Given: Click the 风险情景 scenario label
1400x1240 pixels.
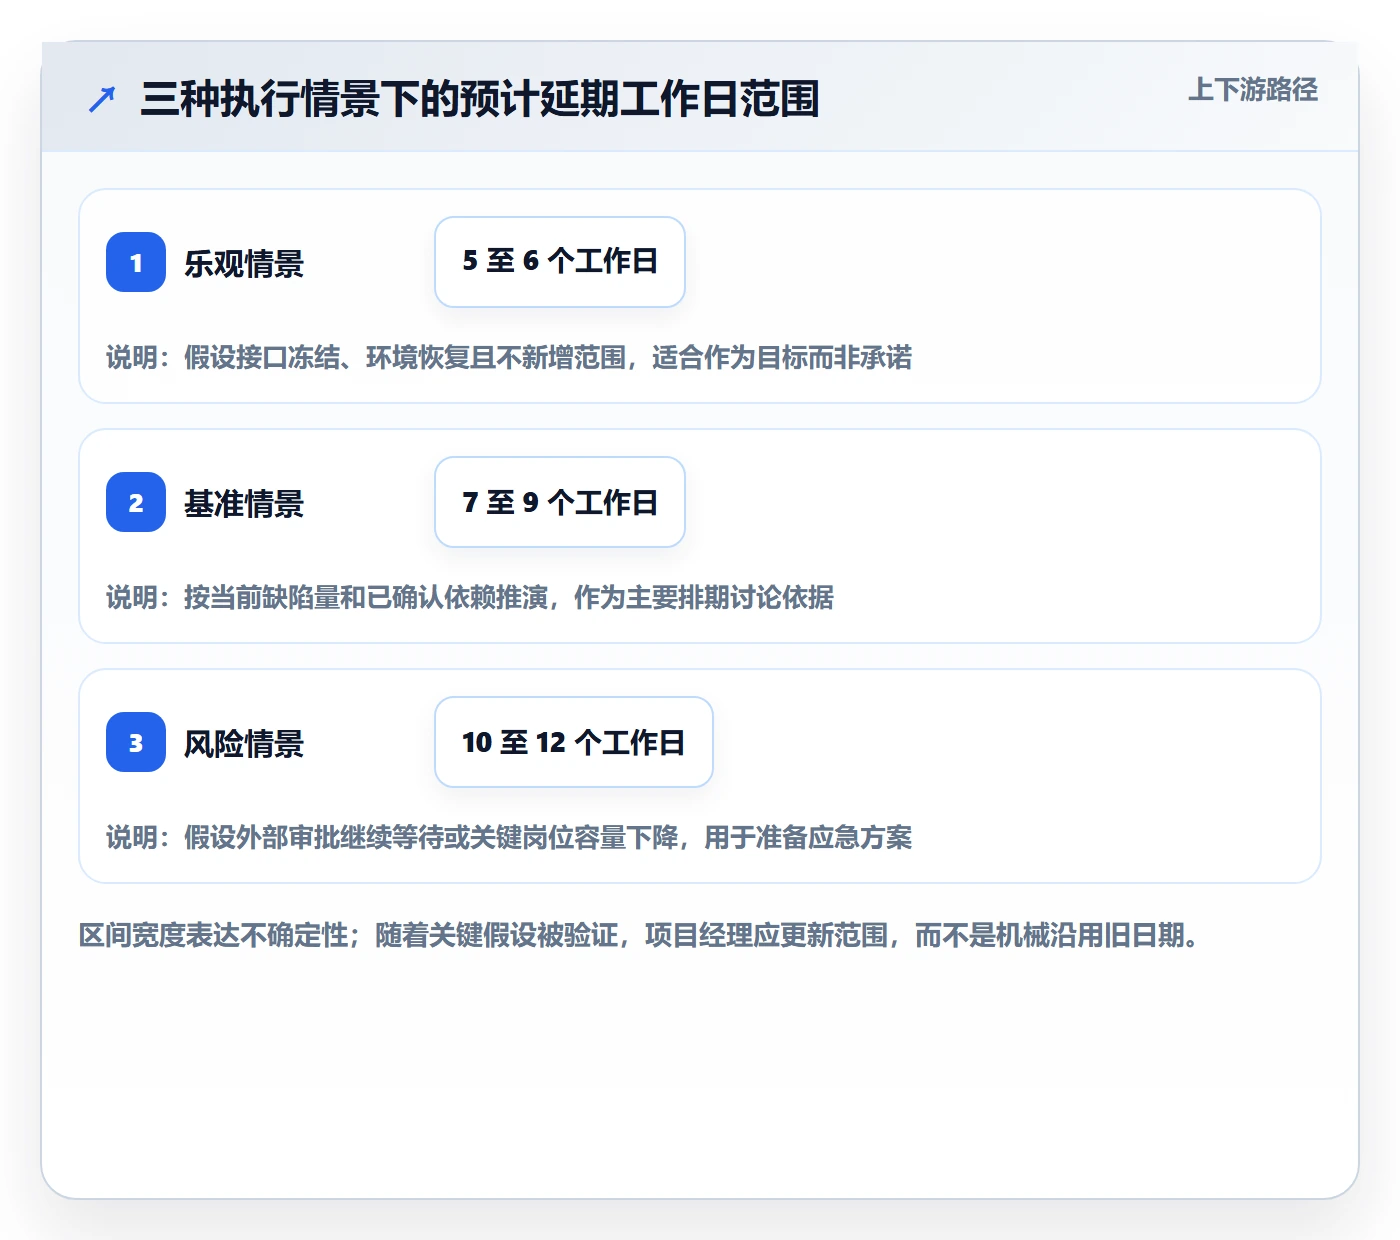Looking at the screenshot, I should (x=244, y=744).
